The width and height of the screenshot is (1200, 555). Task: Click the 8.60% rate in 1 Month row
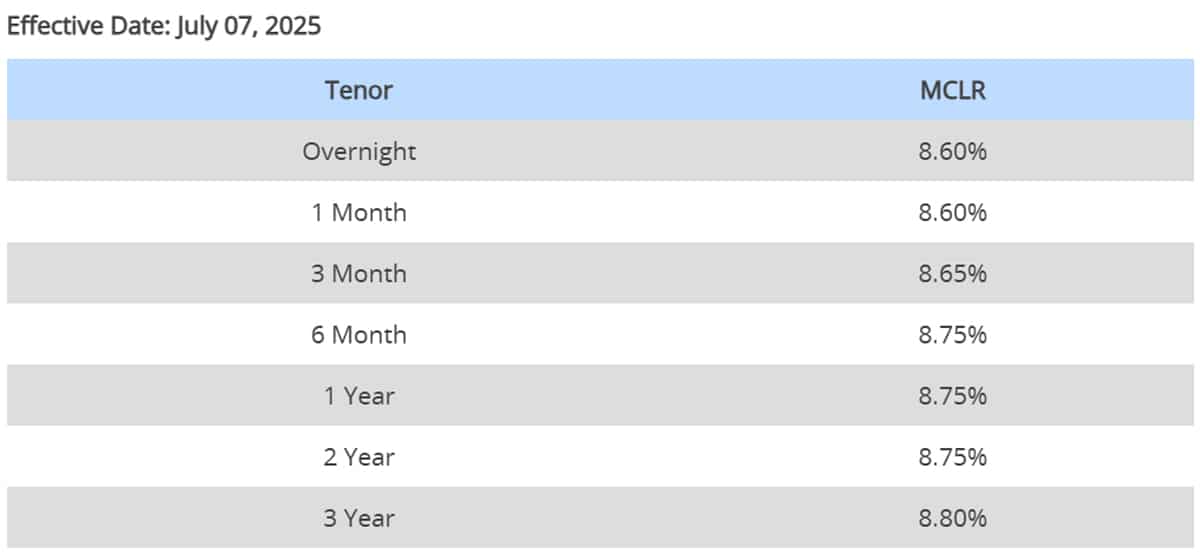click(x=953, y=213)
